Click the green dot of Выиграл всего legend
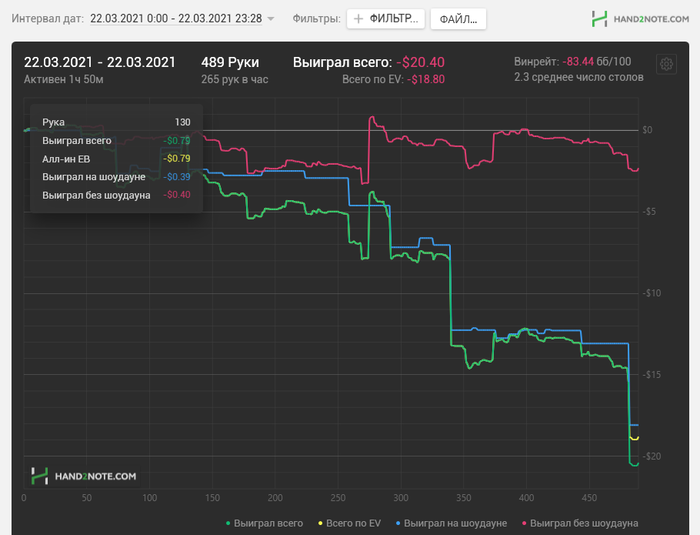 coord(228,523)
